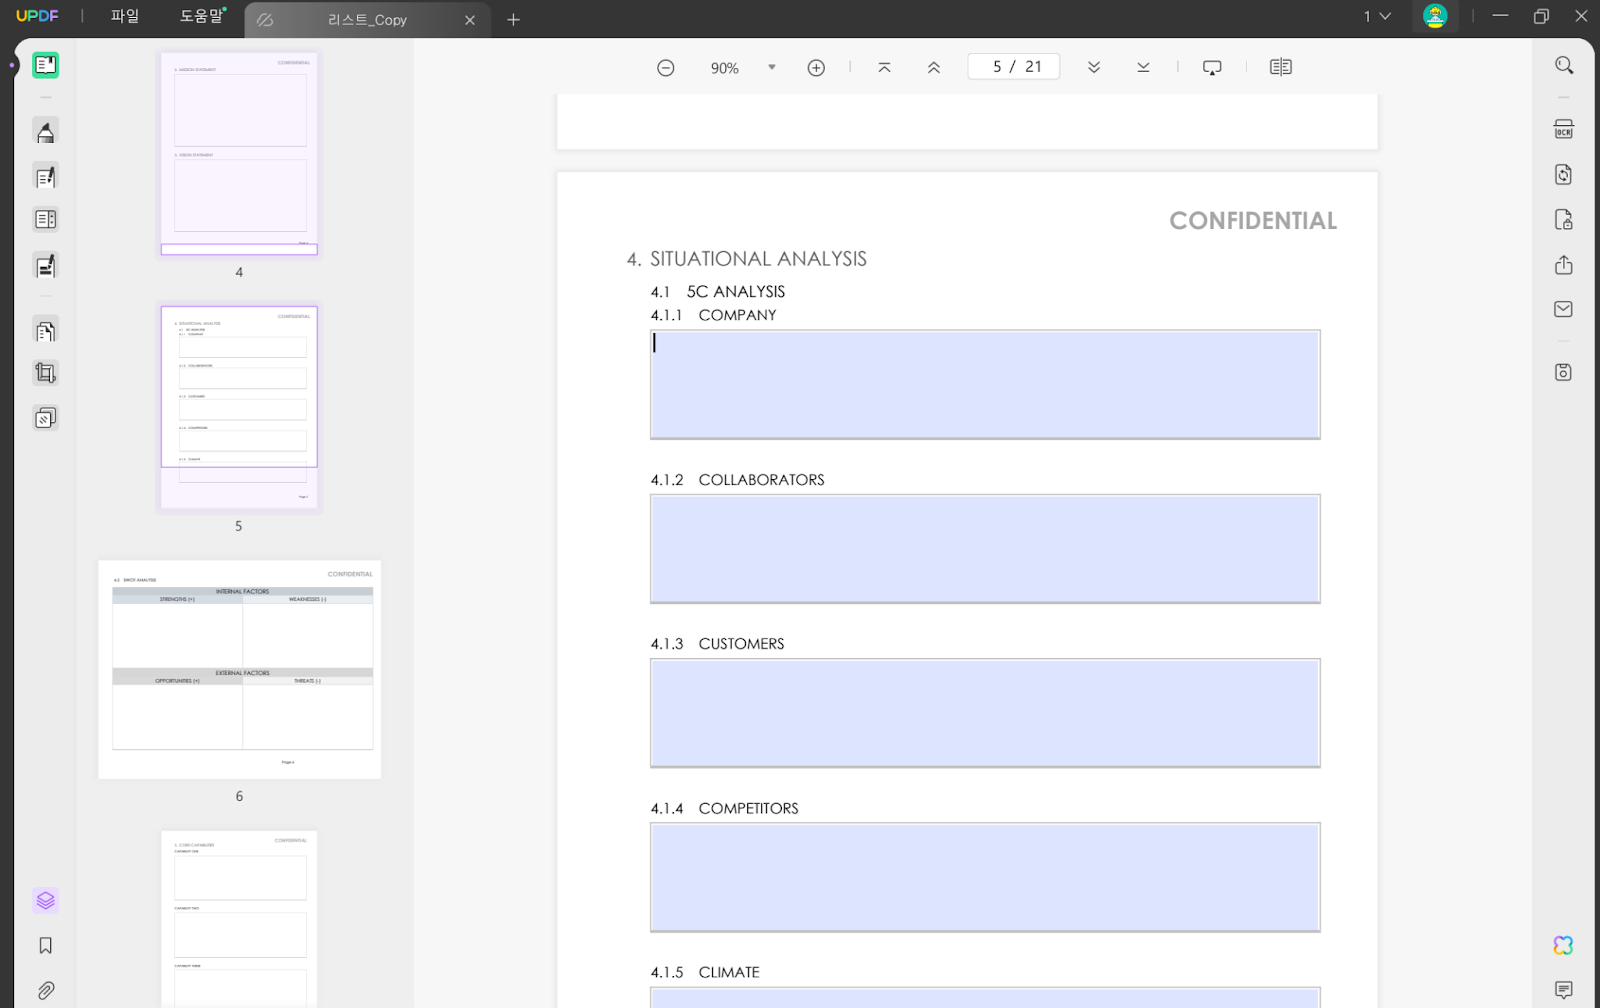
Task: Open the Prepare Form tool
Action: pyautogui.click(x=45, y=220)
